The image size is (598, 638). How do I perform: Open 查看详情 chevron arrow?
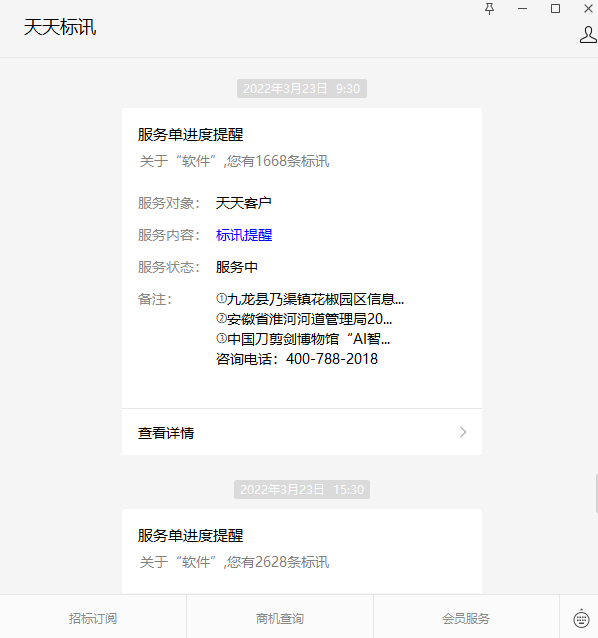pos(463,432)
